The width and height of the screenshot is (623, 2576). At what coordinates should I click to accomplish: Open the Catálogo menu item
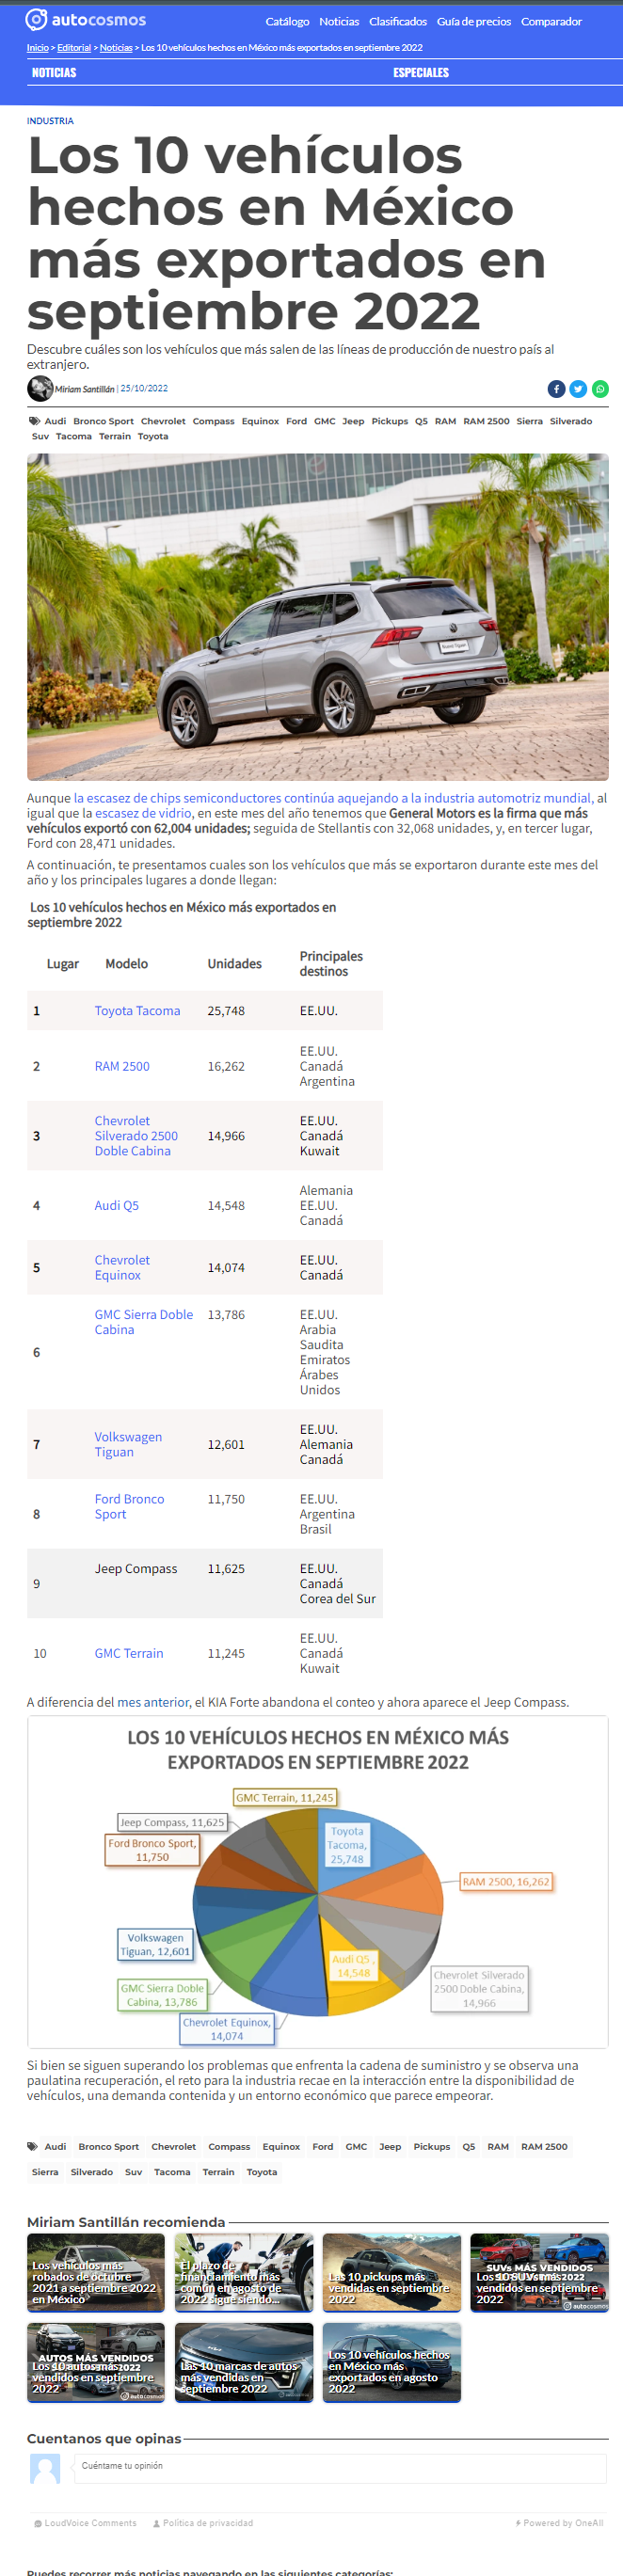pos(287,21)
